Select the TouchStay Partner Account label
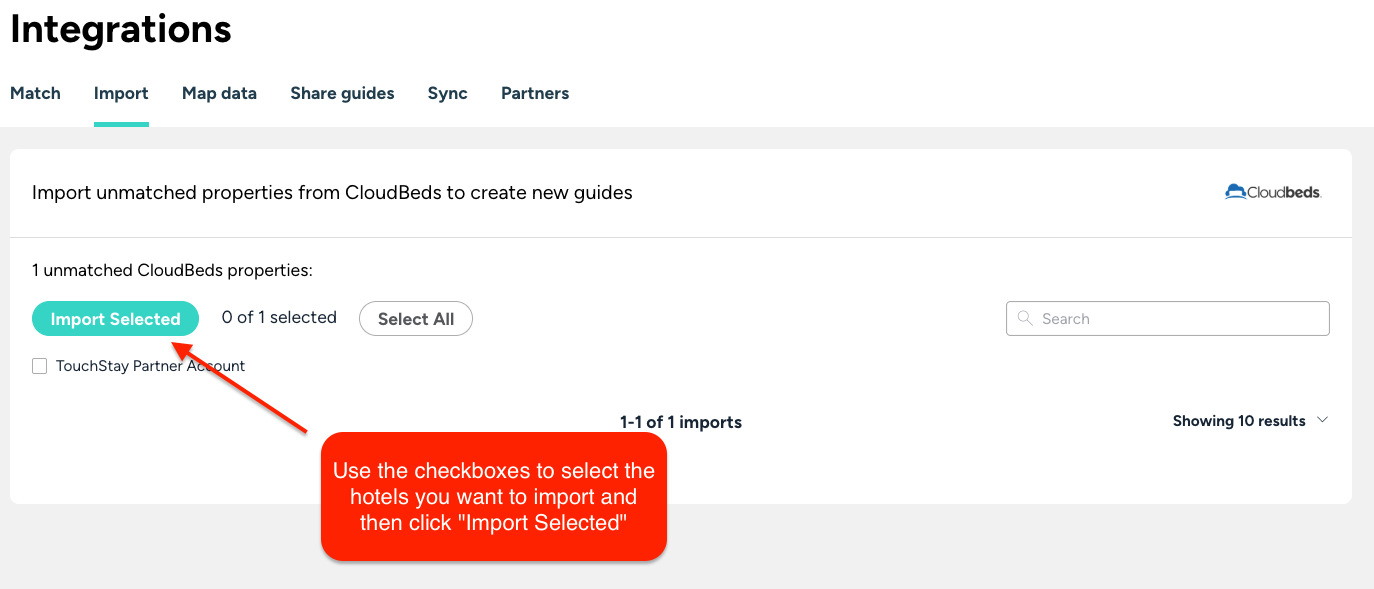1374x589 pixels. click(150, 366)
